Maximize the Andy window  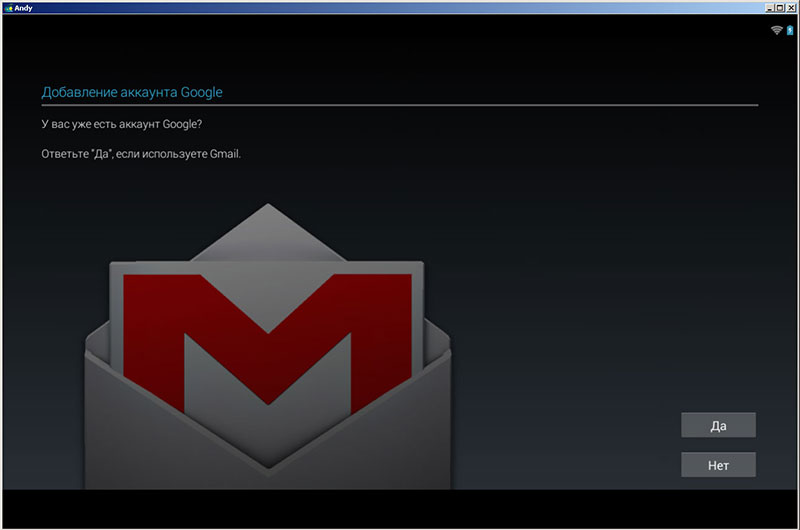pyautogui.click(x=780, y=8)
